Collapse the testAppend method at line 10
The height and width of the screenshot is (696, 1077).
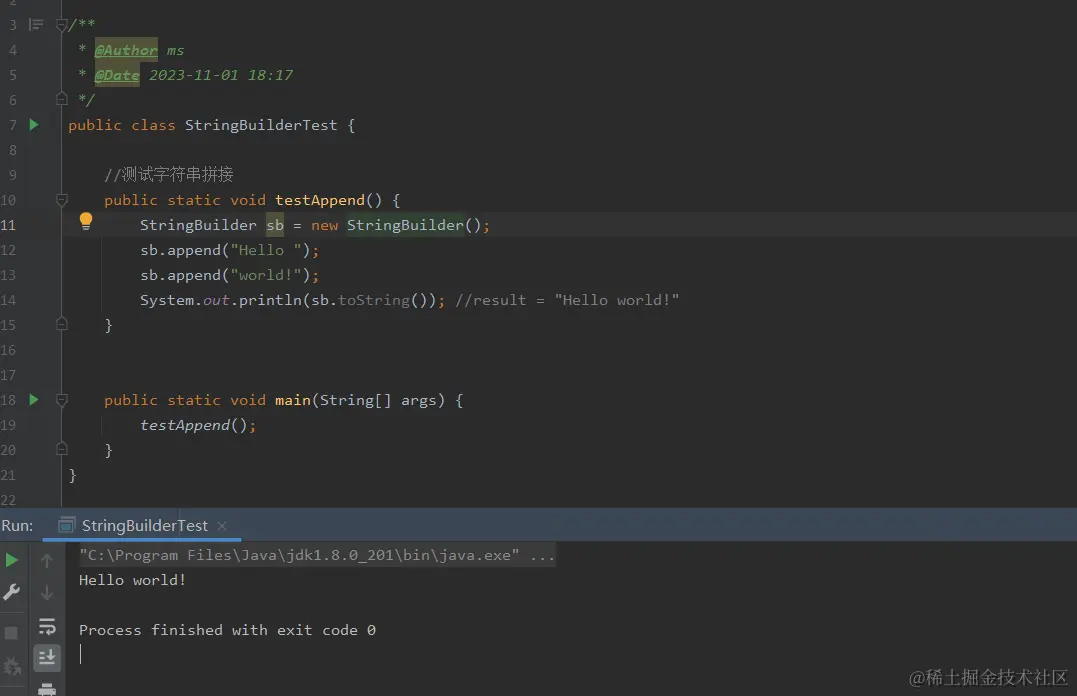[x=61, y=200]
